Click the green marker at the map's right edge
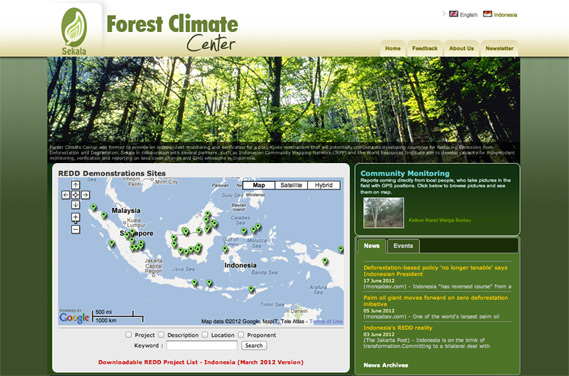 click(x=340, y=249)
